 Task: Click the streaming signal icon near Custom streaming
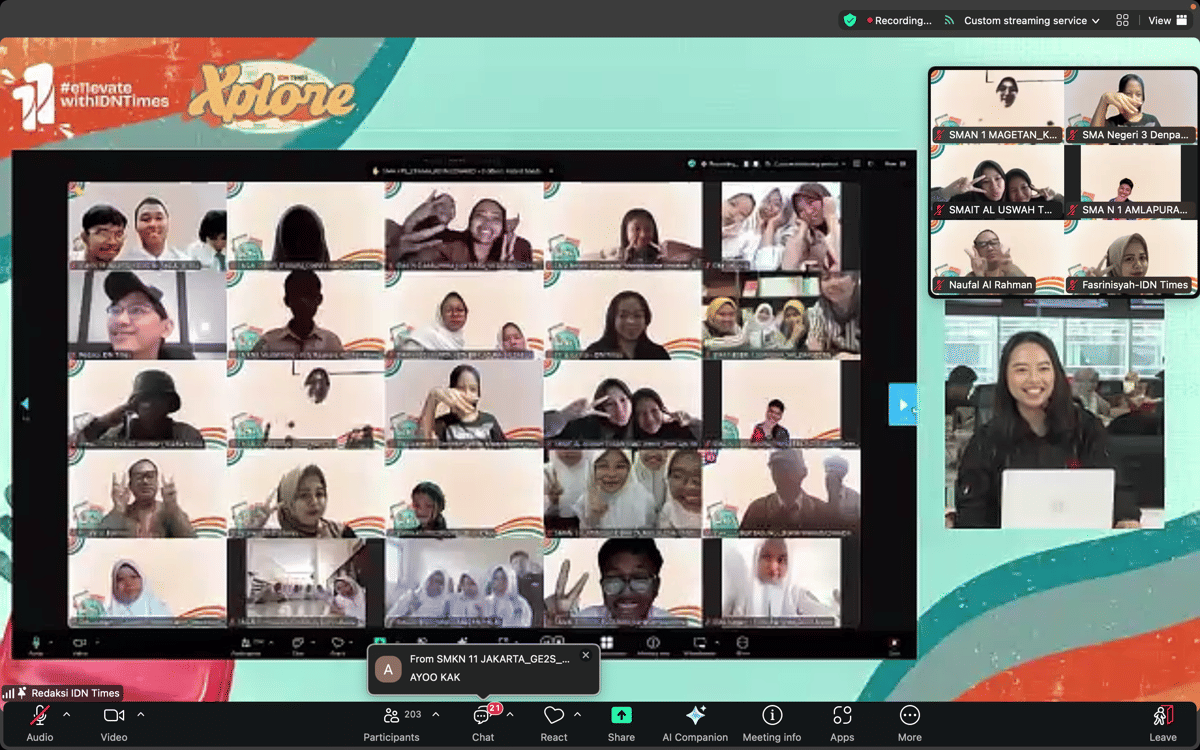click(x=949, y=20)
